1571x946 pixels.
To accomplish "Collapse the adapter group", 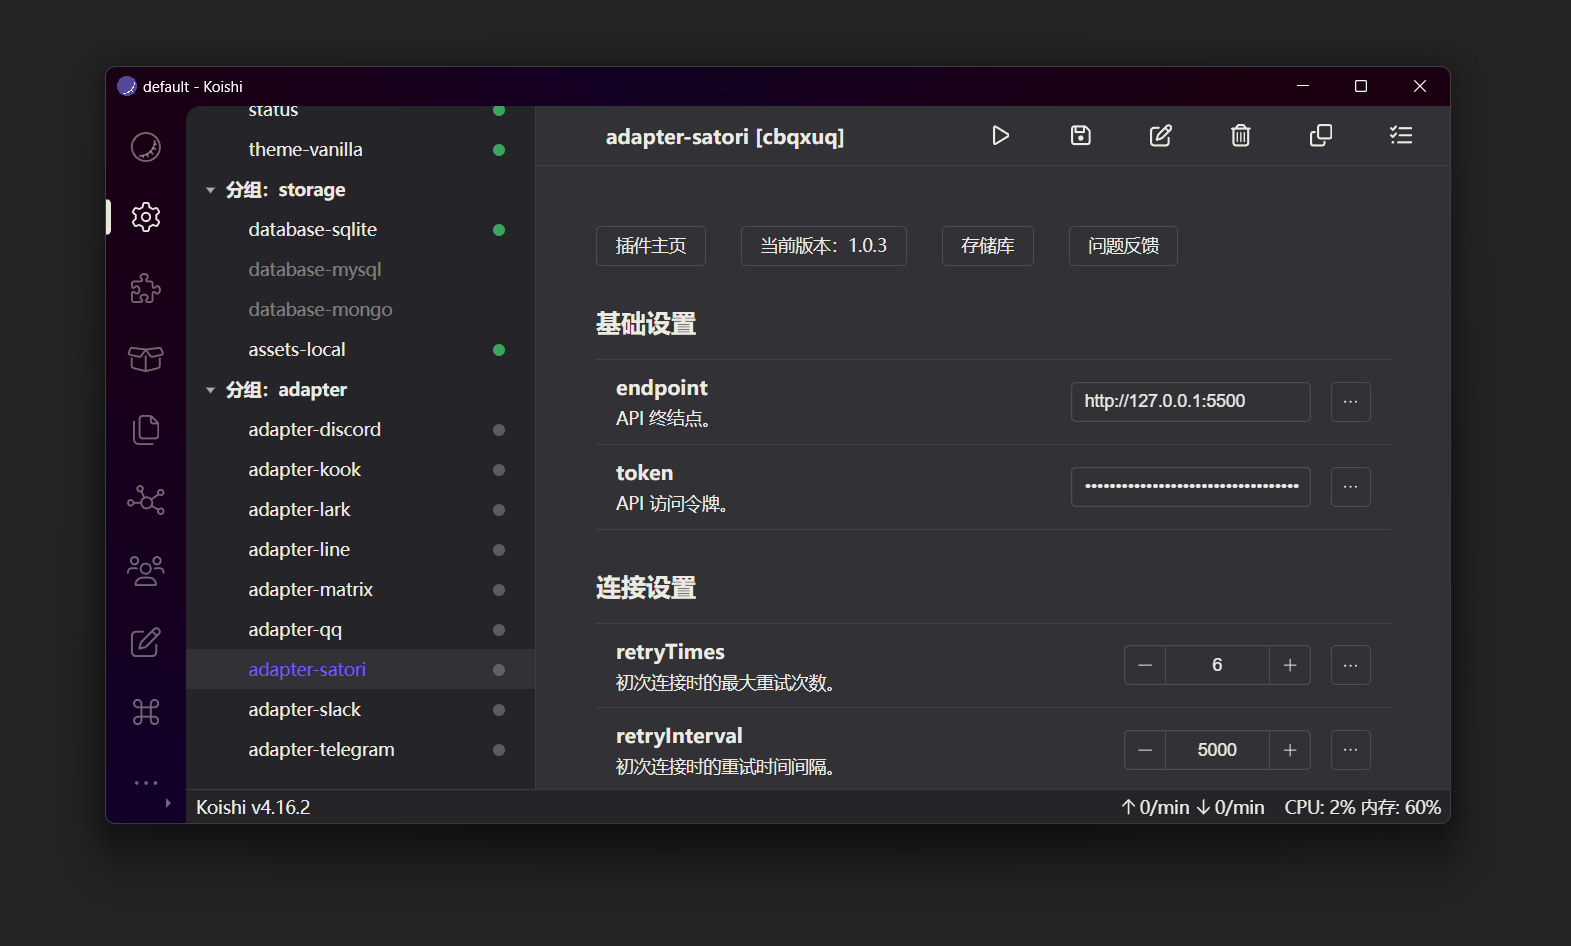I will [210, 390].
